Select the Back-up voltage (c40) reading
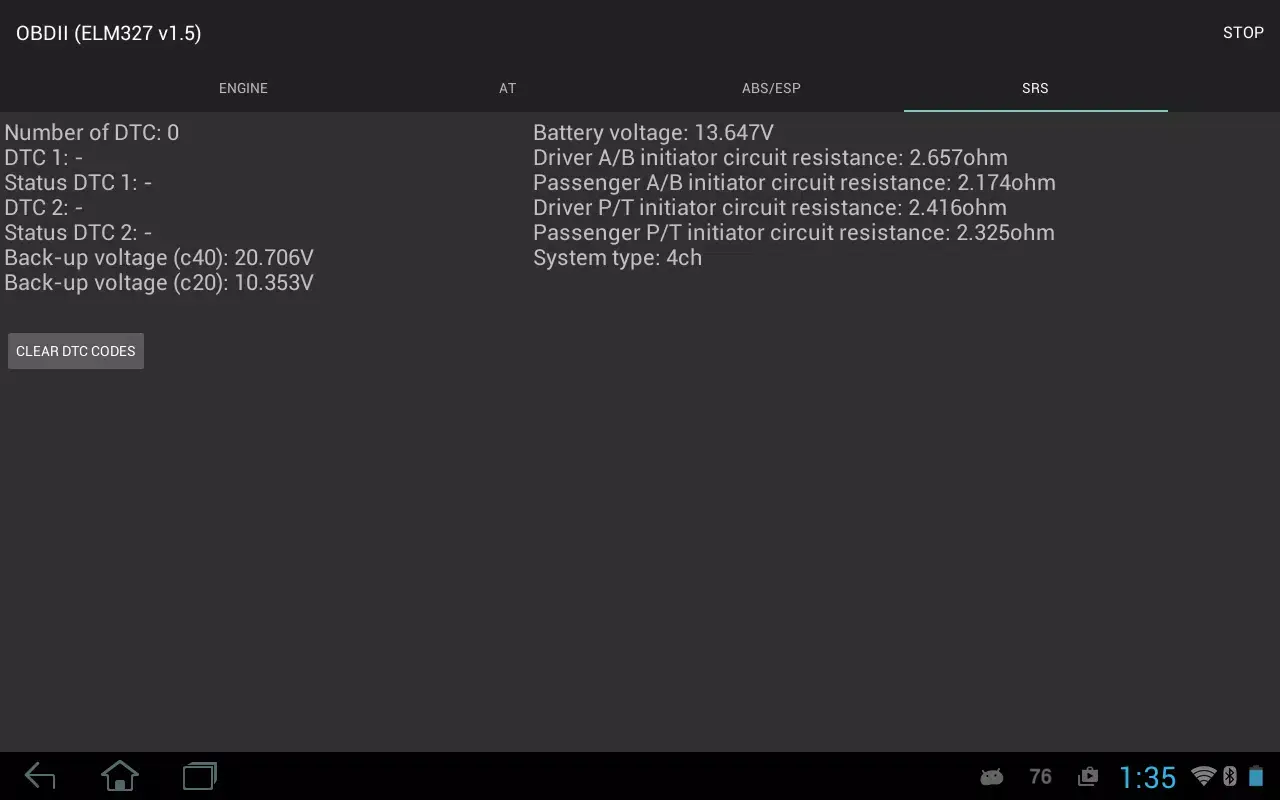The image size is (1280, 800). [x=160, y=257]
